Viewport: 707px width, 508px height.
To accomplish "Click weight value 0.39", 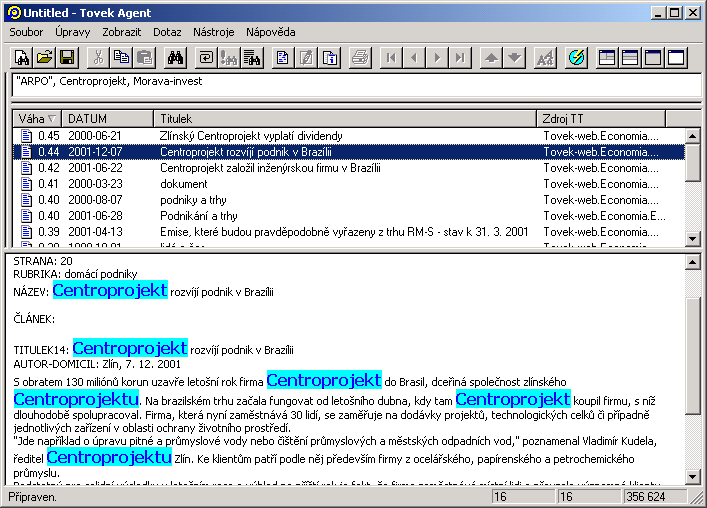I will click(49, 232).
